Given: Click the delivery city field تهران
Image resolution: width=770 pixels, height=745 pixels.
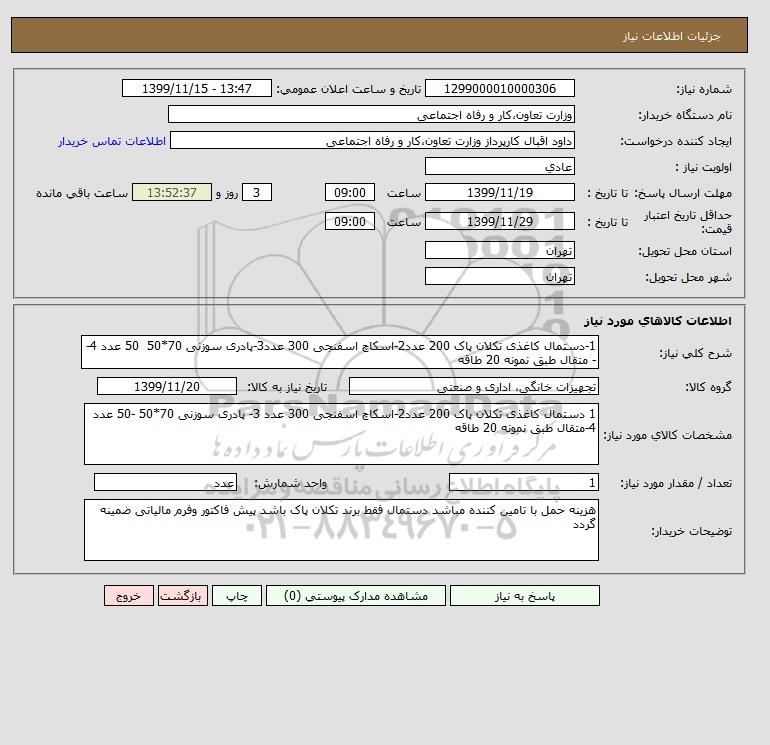Looking at the screenshot, I should [x=500, y=276].
